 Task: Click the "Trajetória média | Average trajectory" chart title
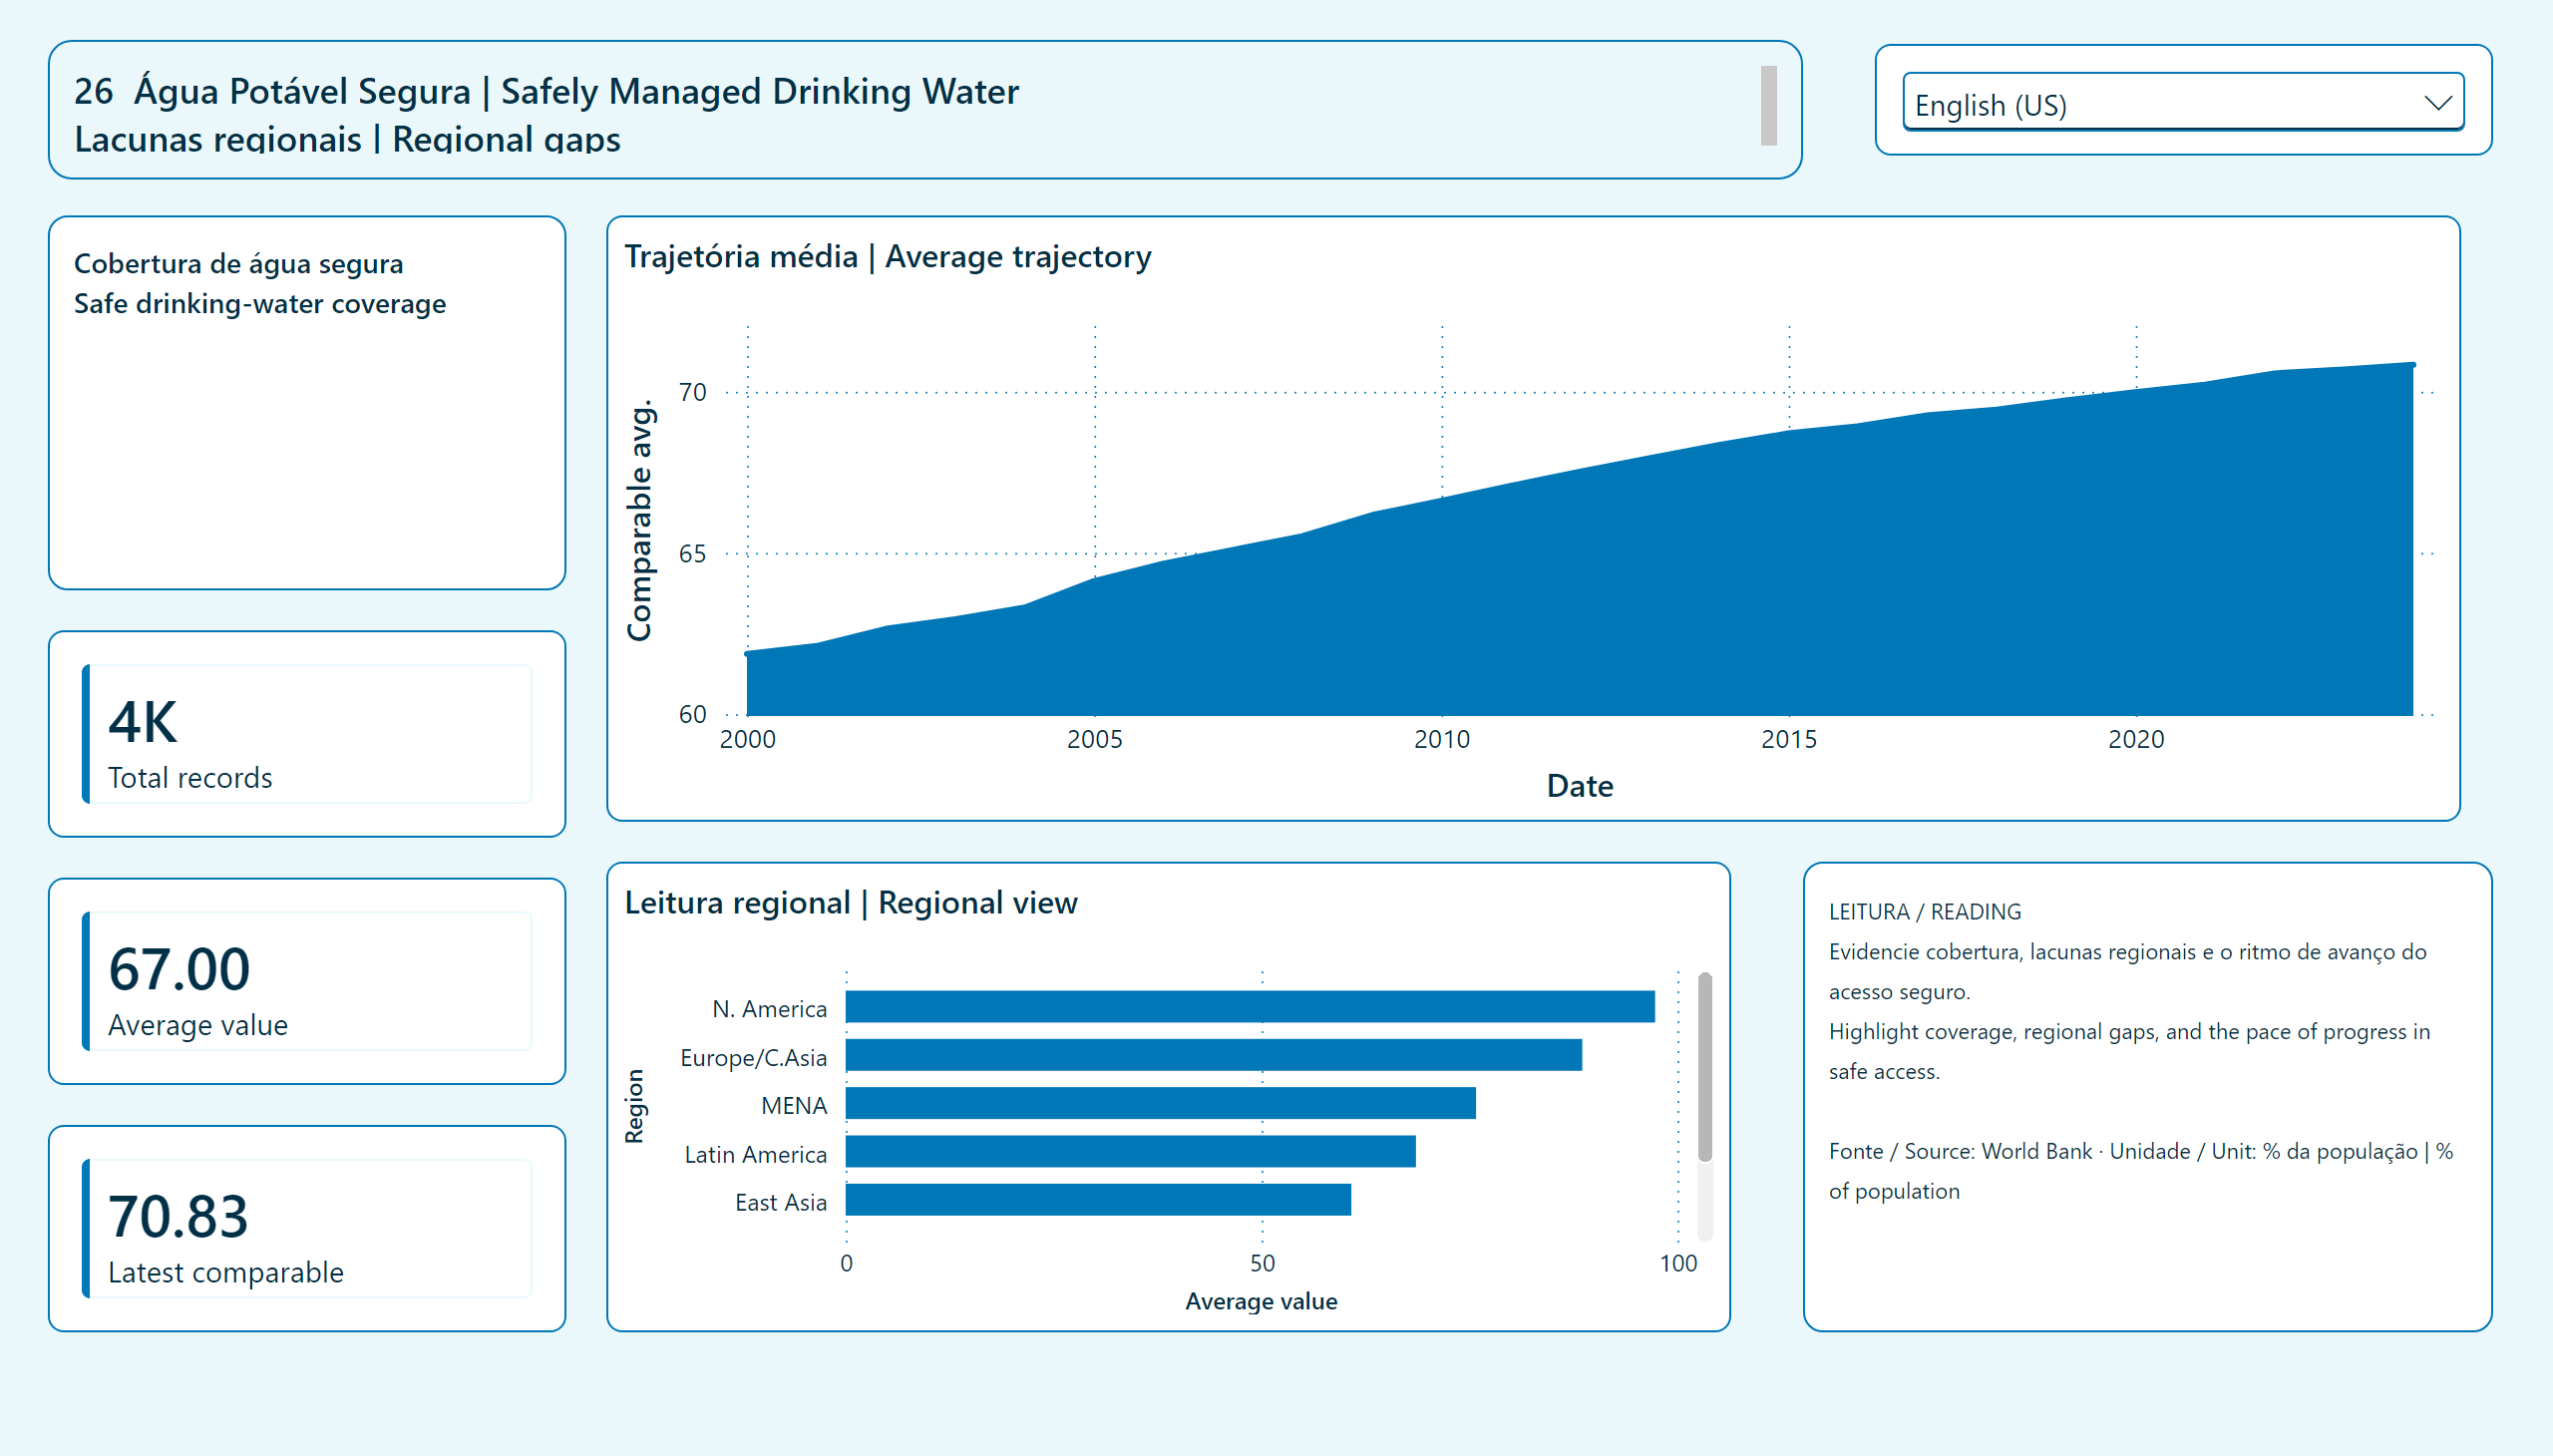tap(888, 257)
